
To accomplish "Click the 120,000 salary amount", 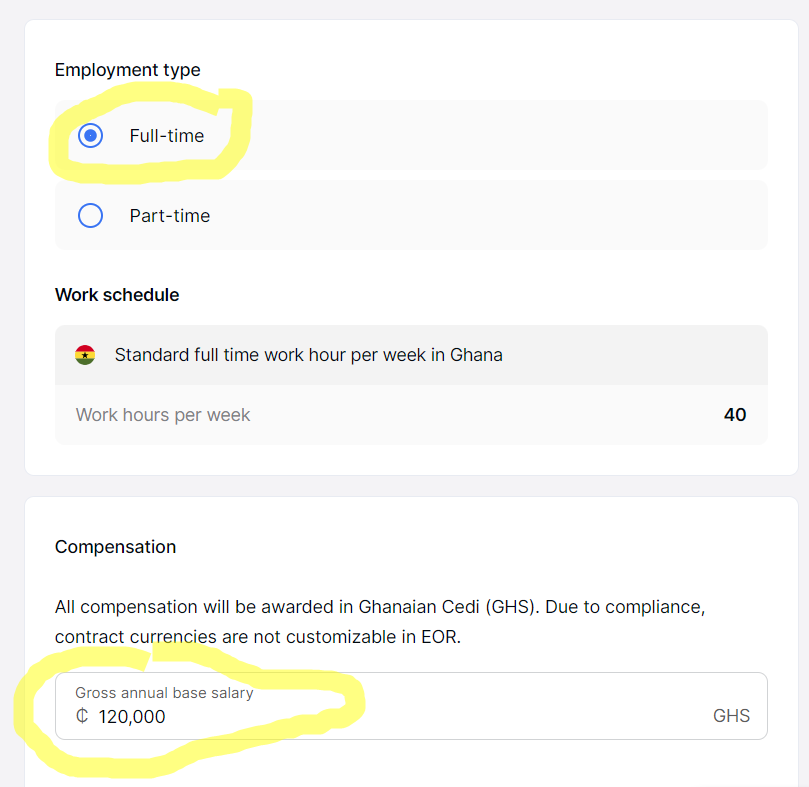I will (x=132, y=717).
